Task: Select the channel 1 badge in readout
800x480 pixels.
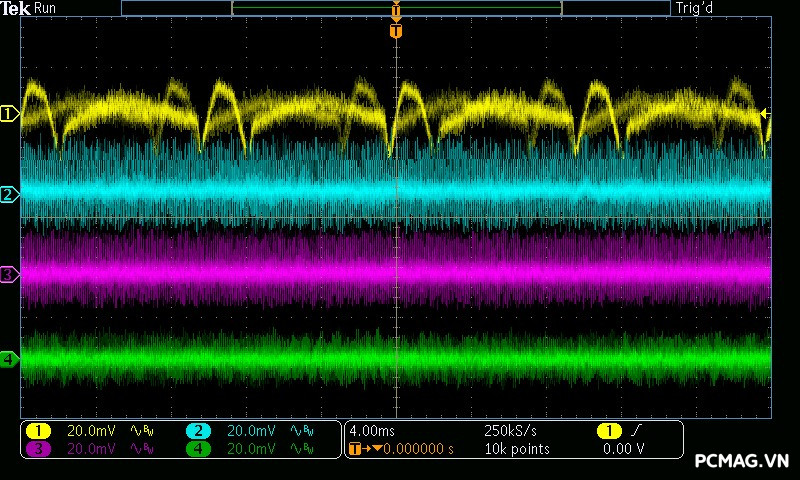Action: click(x=39, y=431)
